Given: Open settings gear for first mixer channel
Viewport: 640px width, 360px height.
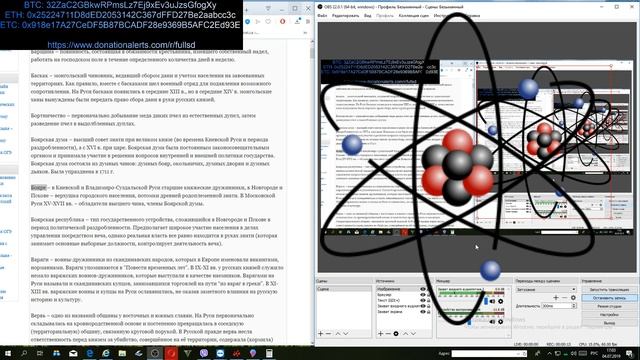Looking at the screenshot, I should 500,301.
